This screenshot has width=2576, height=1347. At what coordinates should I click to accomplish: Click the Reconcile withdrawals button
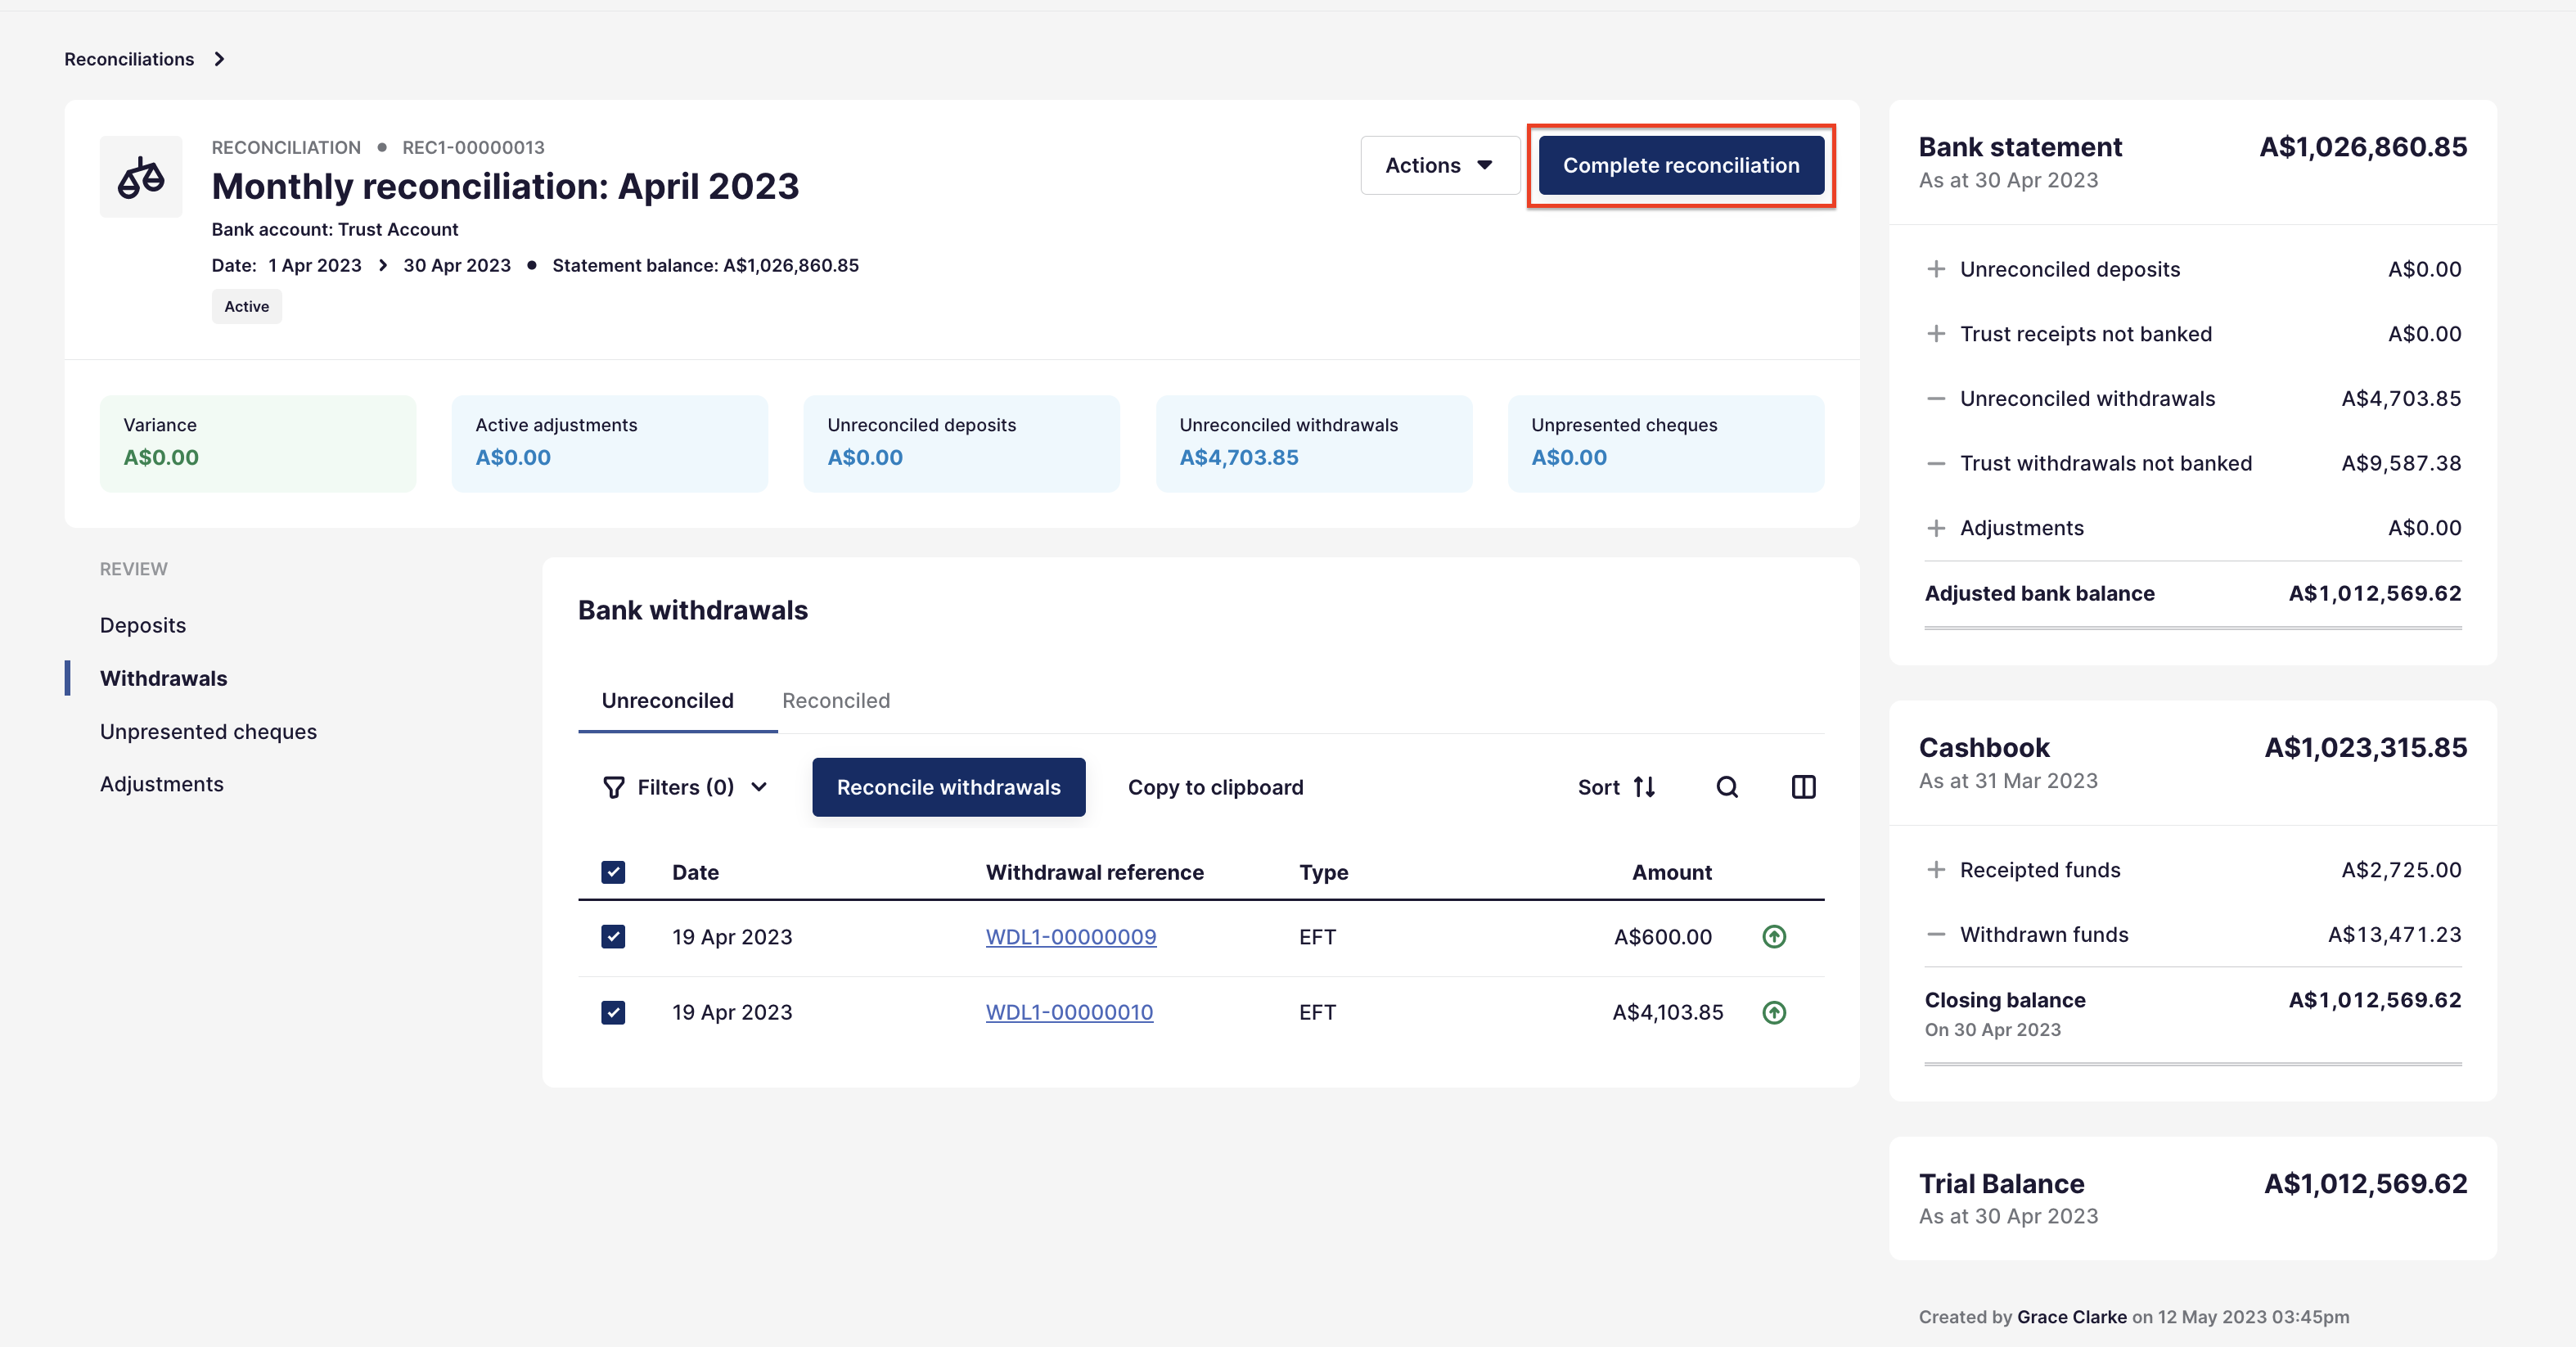point(948,787)
